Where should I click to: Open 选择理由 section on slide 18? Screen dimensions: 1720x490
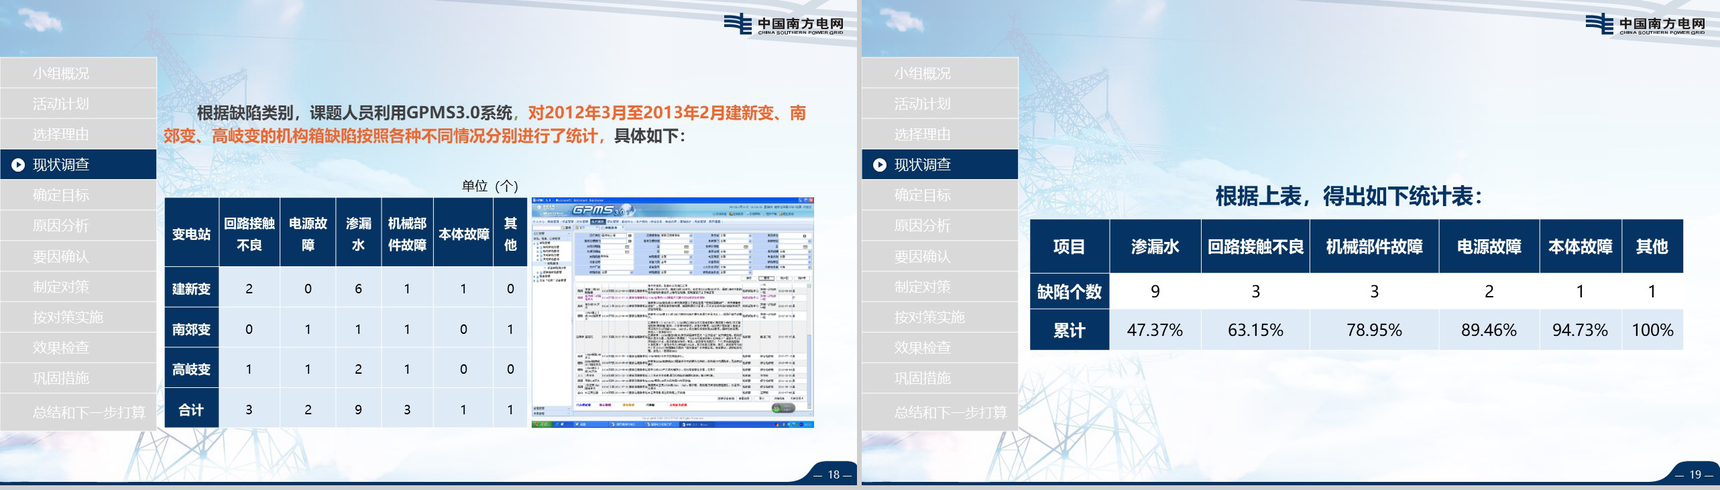click(x=61, y=134)
